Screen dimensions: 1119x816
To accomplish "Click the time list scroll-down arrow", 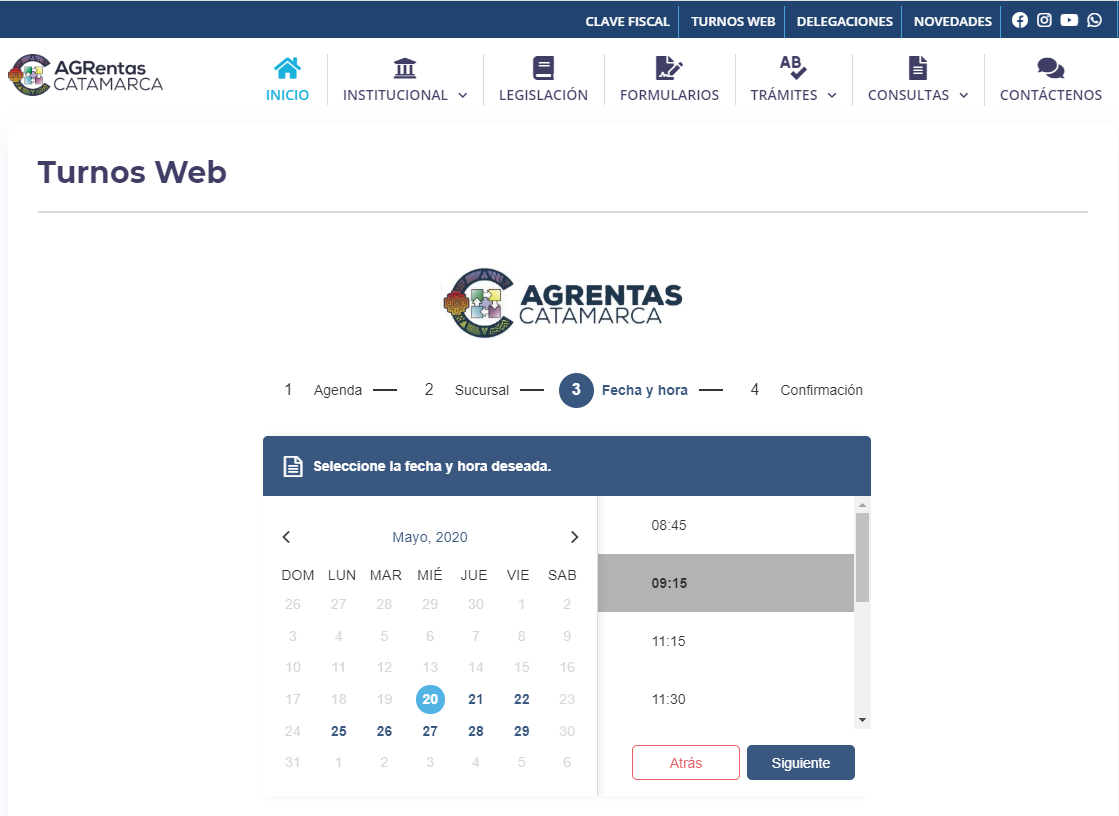I will pos(862,720).
